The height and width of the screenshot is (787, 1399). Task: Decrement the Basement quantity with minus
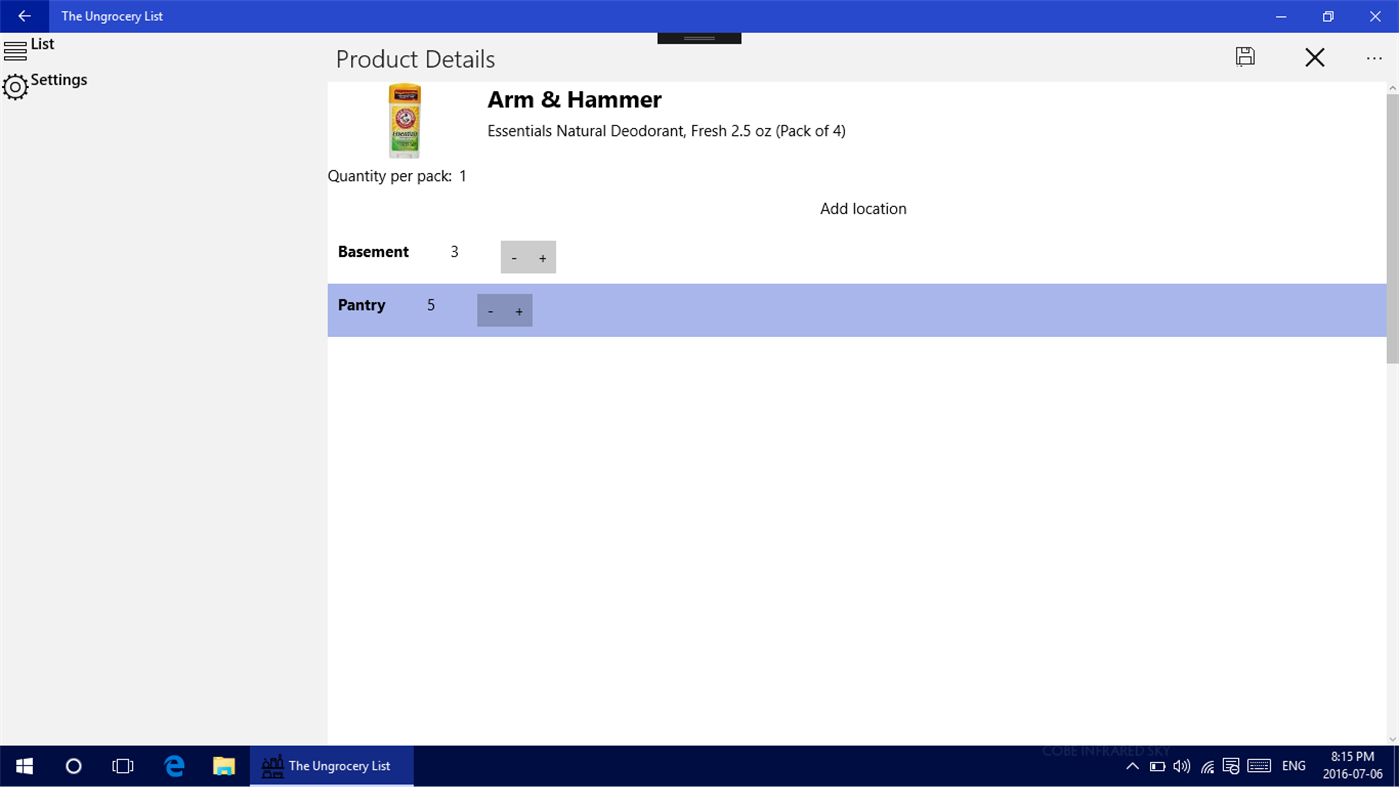point(514,257)
